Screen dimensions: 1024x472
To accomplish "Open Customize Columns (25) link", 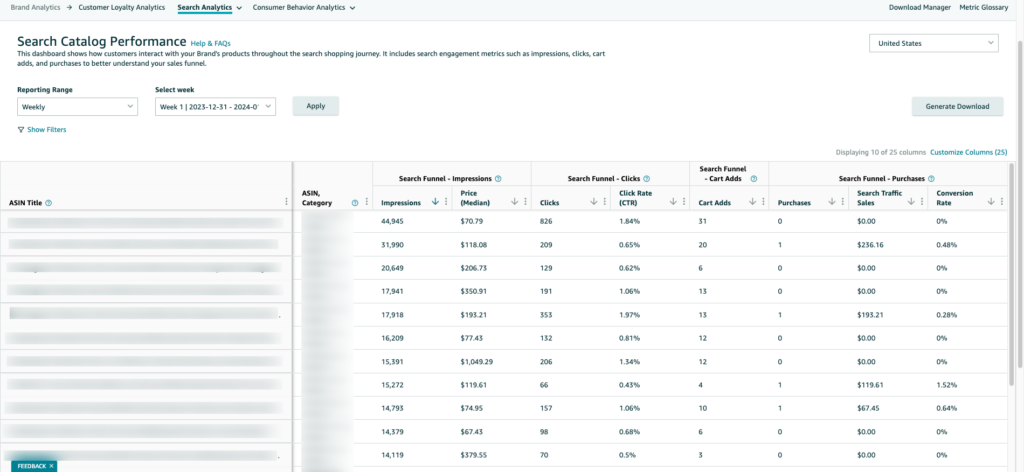I will click(x=968, y=152).
